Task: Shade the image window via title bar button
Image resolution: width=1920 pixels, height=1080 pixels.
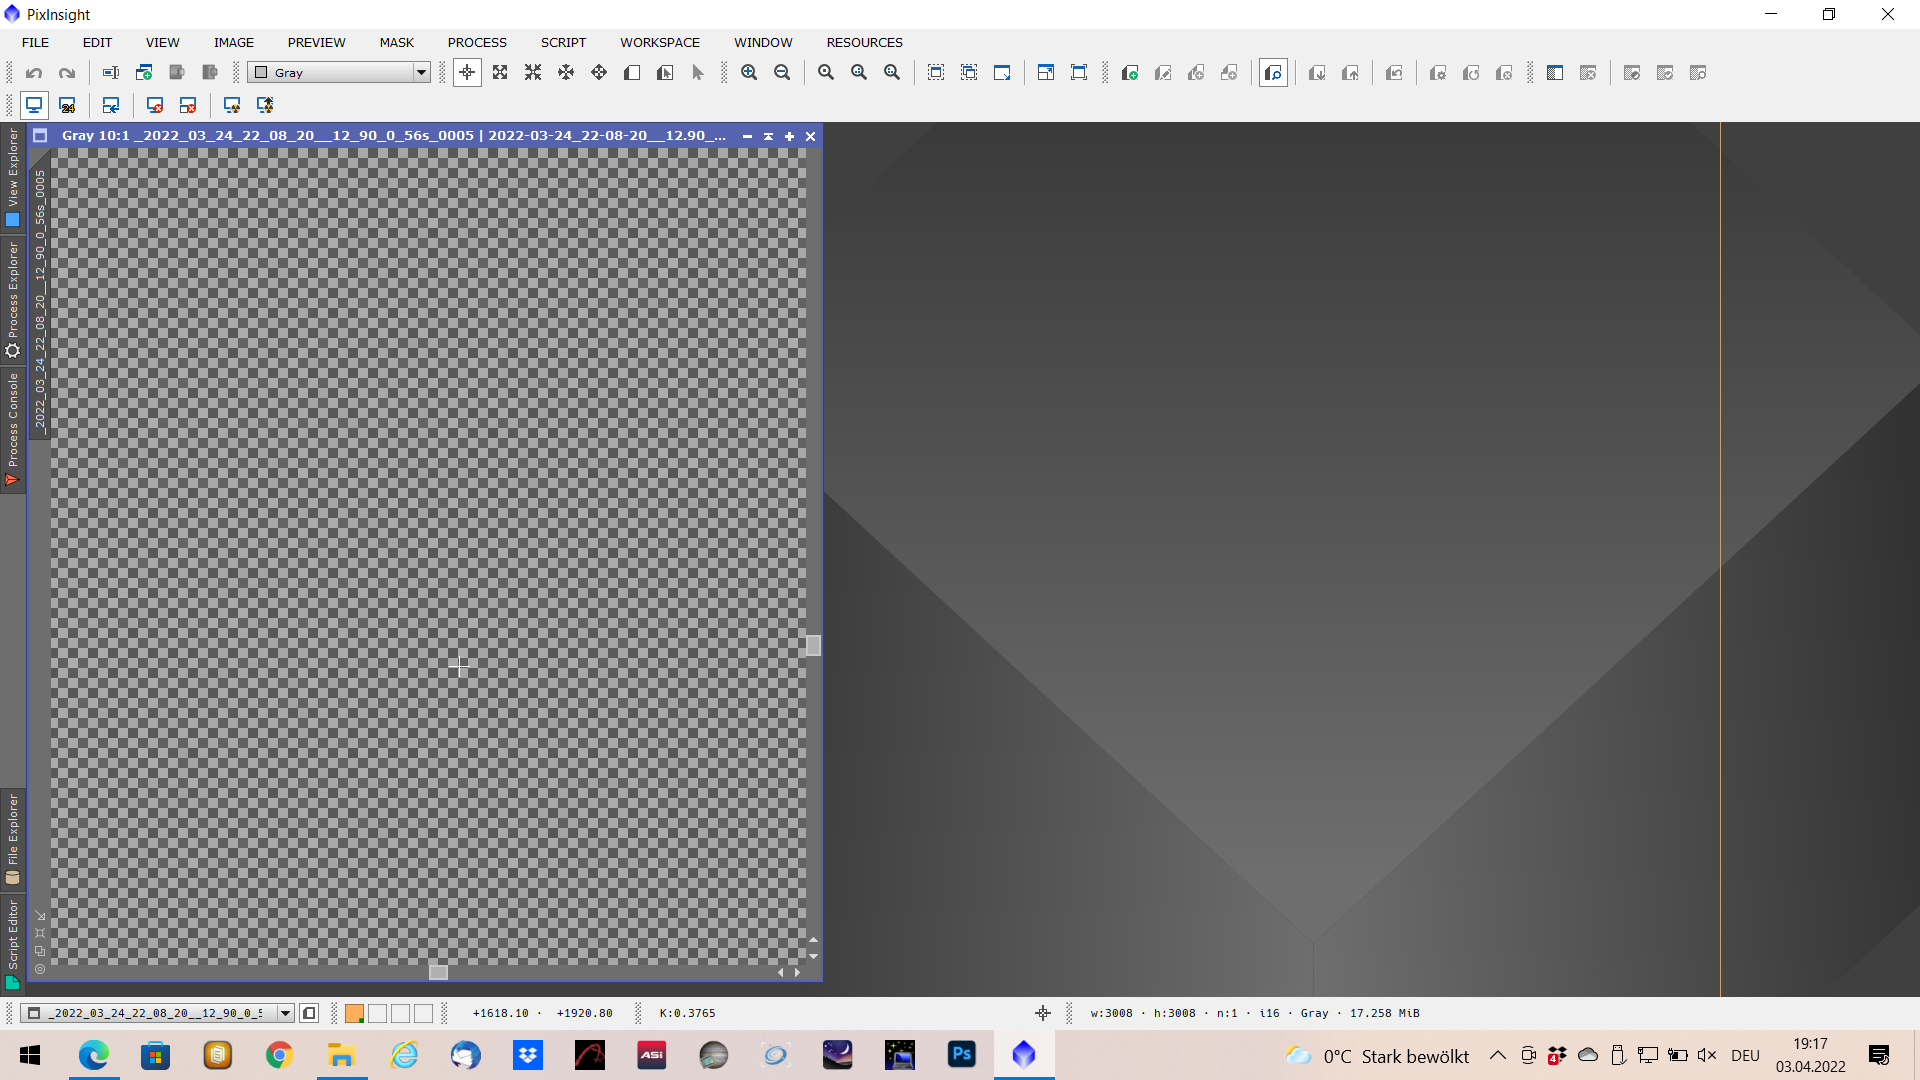Action: pyautogui.click(x=768, y=136)
